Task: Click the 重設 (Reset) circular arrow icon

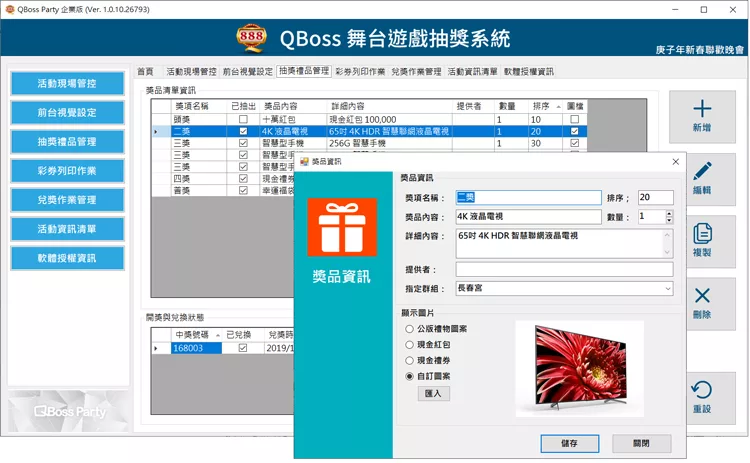Action: click(x=701, y=391)
